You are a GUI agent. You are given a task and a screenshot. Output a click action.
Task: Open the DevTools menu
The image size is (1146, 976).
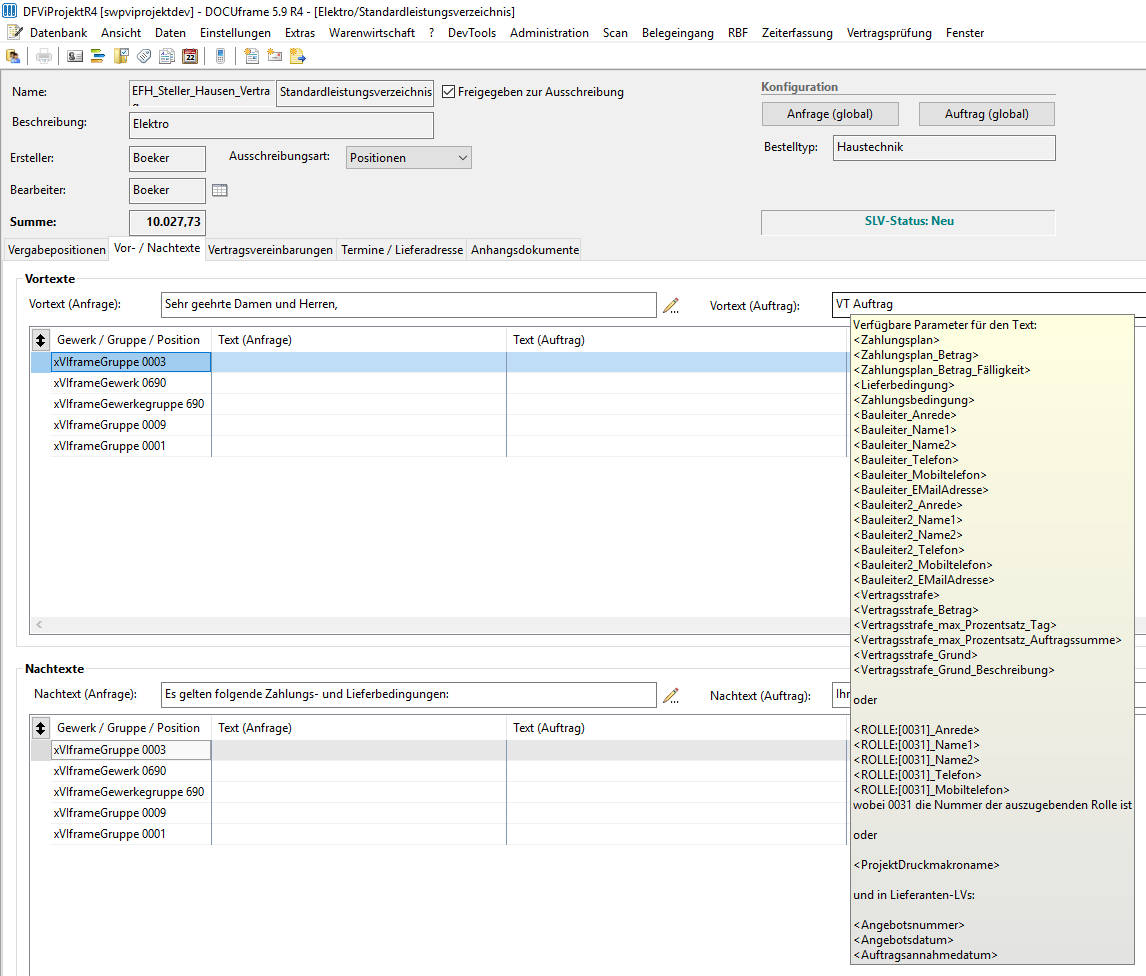pyautogui.click(x=472, y=33)
